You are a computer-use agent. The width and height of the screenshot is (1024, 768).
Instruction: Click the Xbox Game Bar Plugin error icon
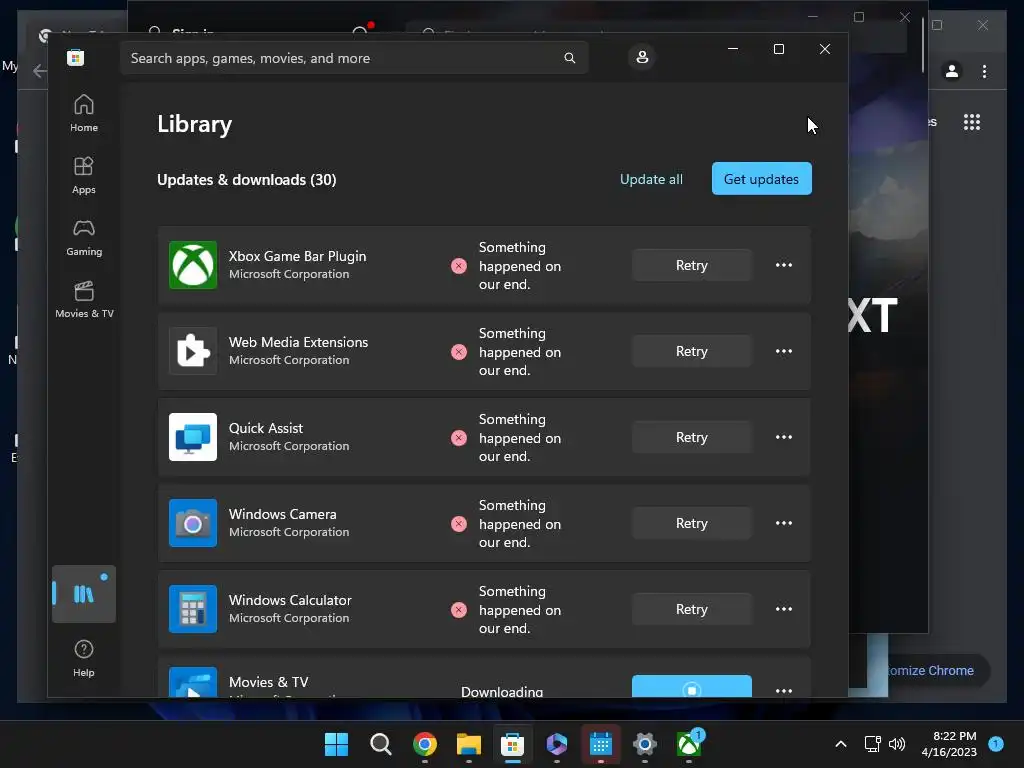(459, 266)
